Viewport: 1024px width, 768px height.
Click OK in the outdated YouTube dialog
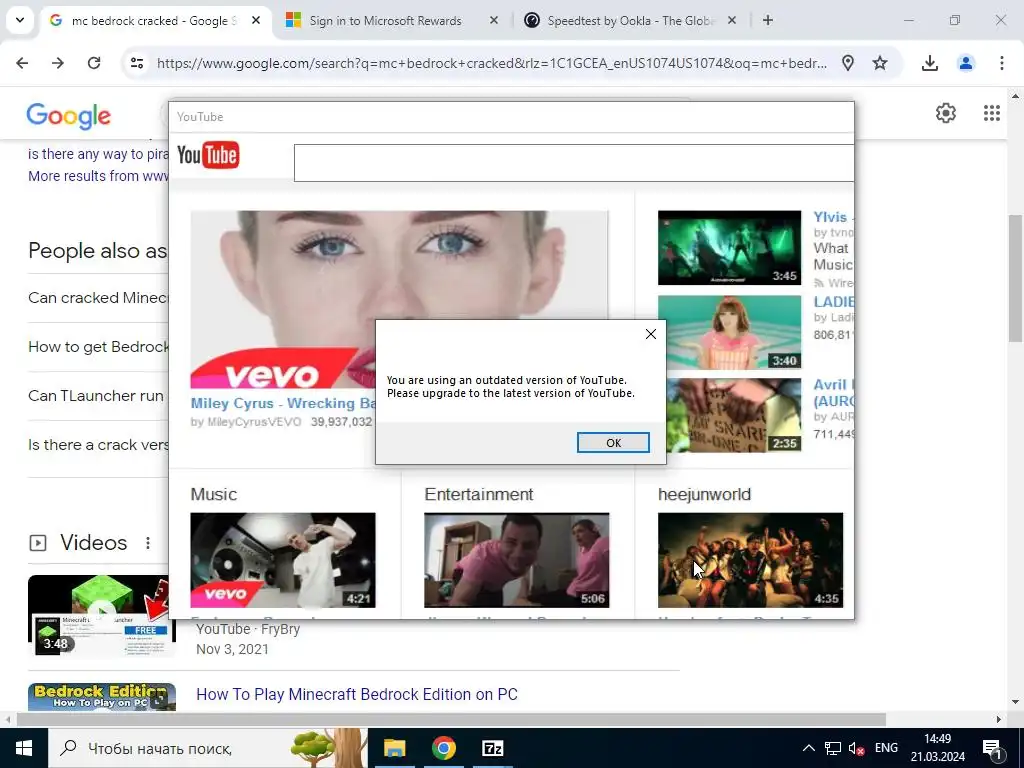[x=613, y=443]
